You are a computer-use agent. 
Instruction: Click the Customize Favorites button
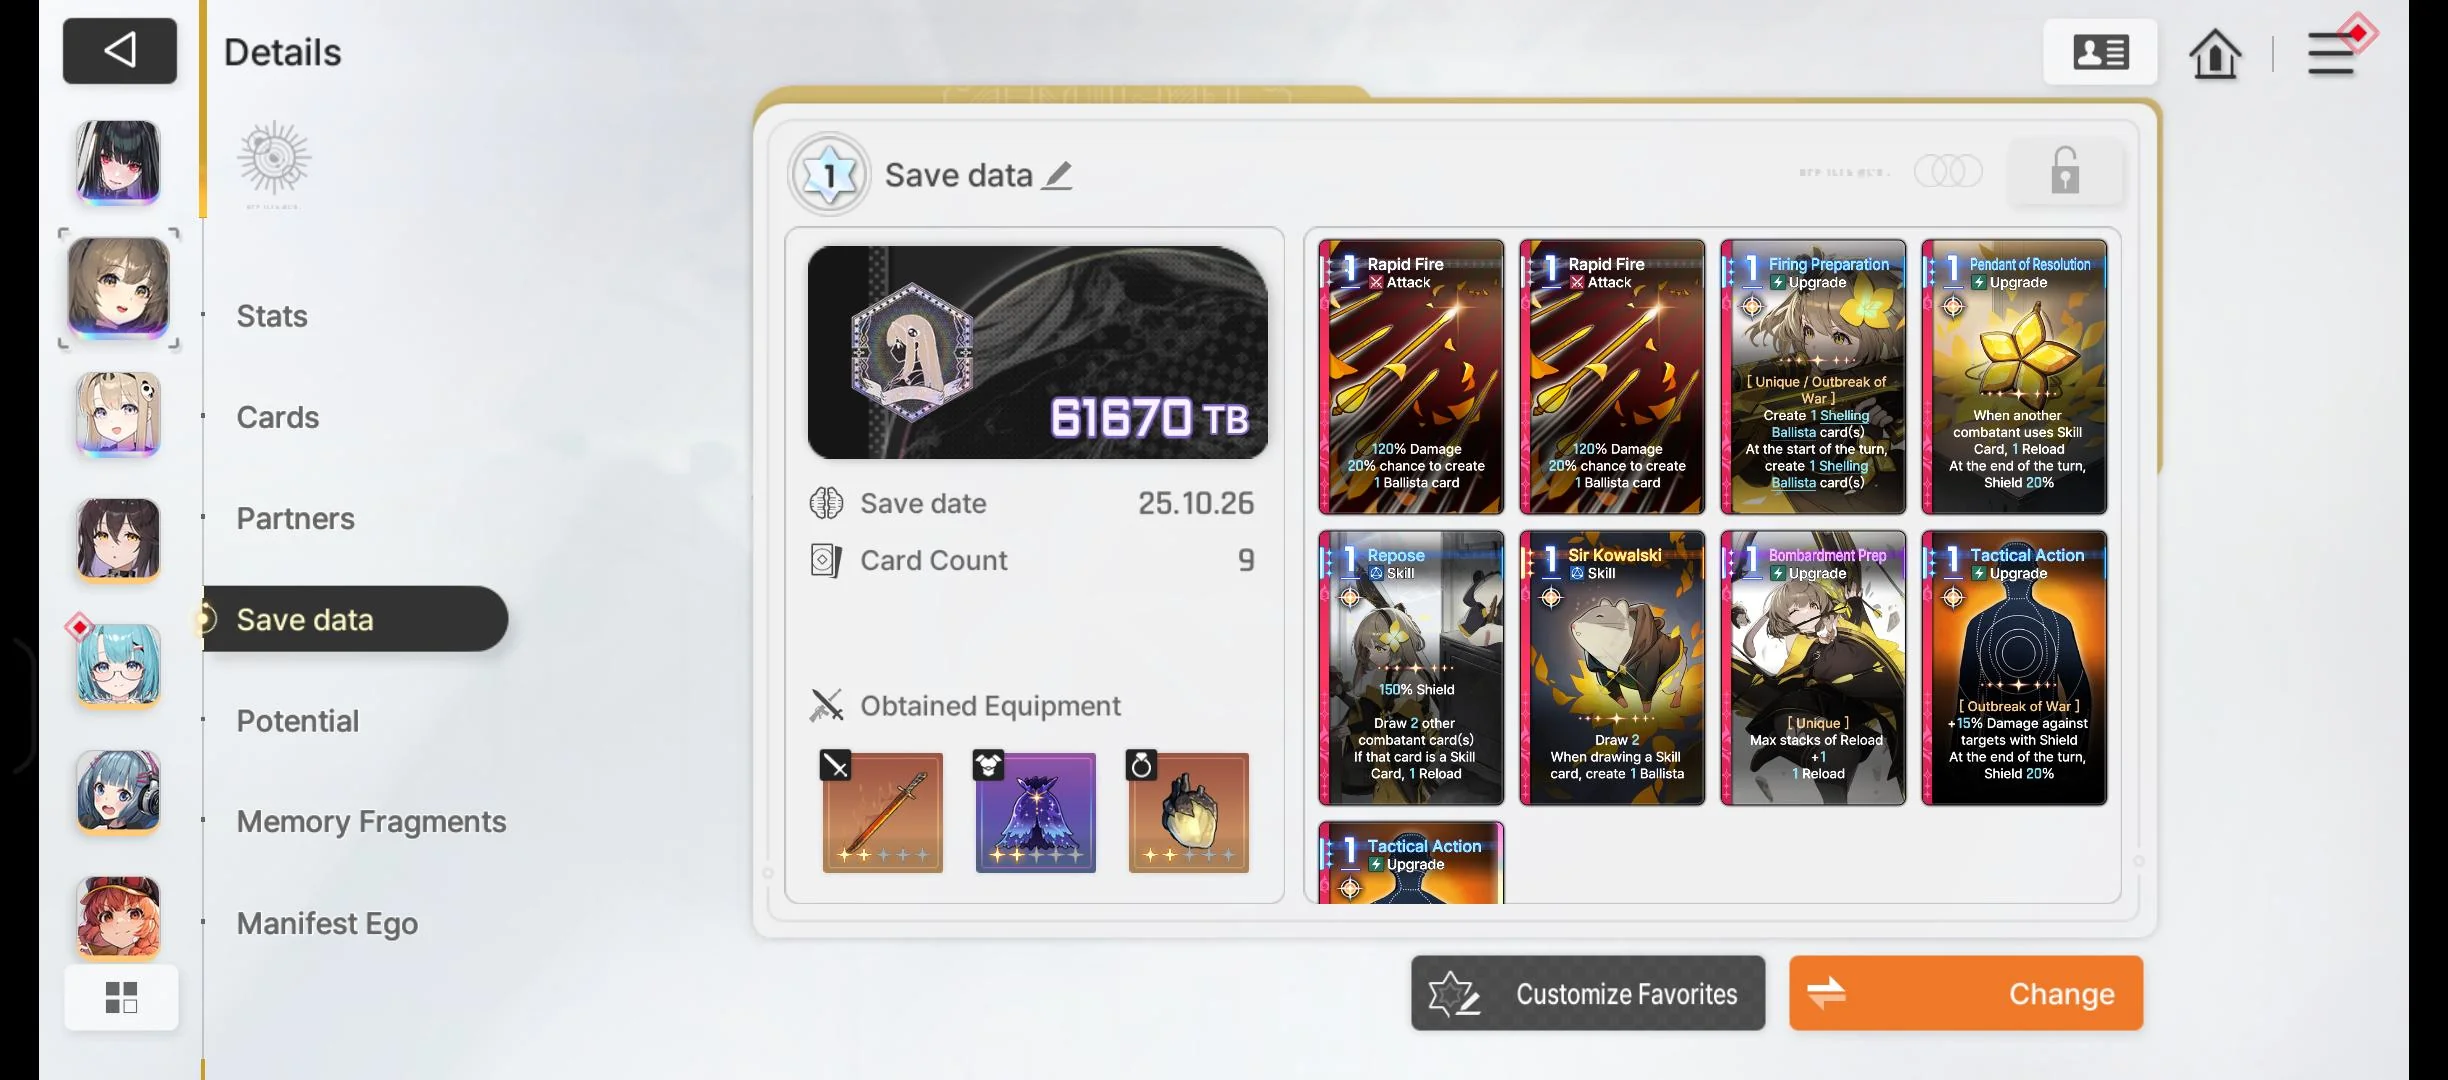[1588, 993]
